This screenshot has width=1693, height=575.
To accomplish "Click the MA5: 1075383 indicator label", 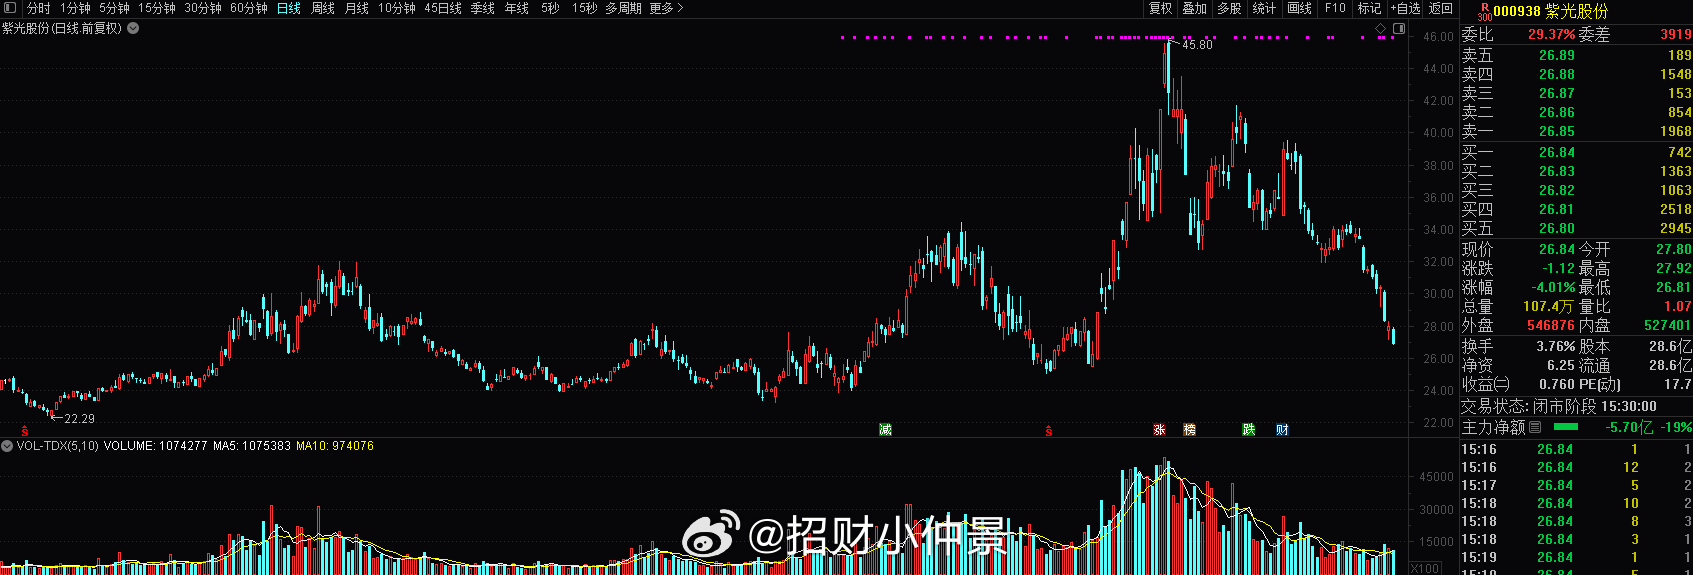I will point(251,446).
